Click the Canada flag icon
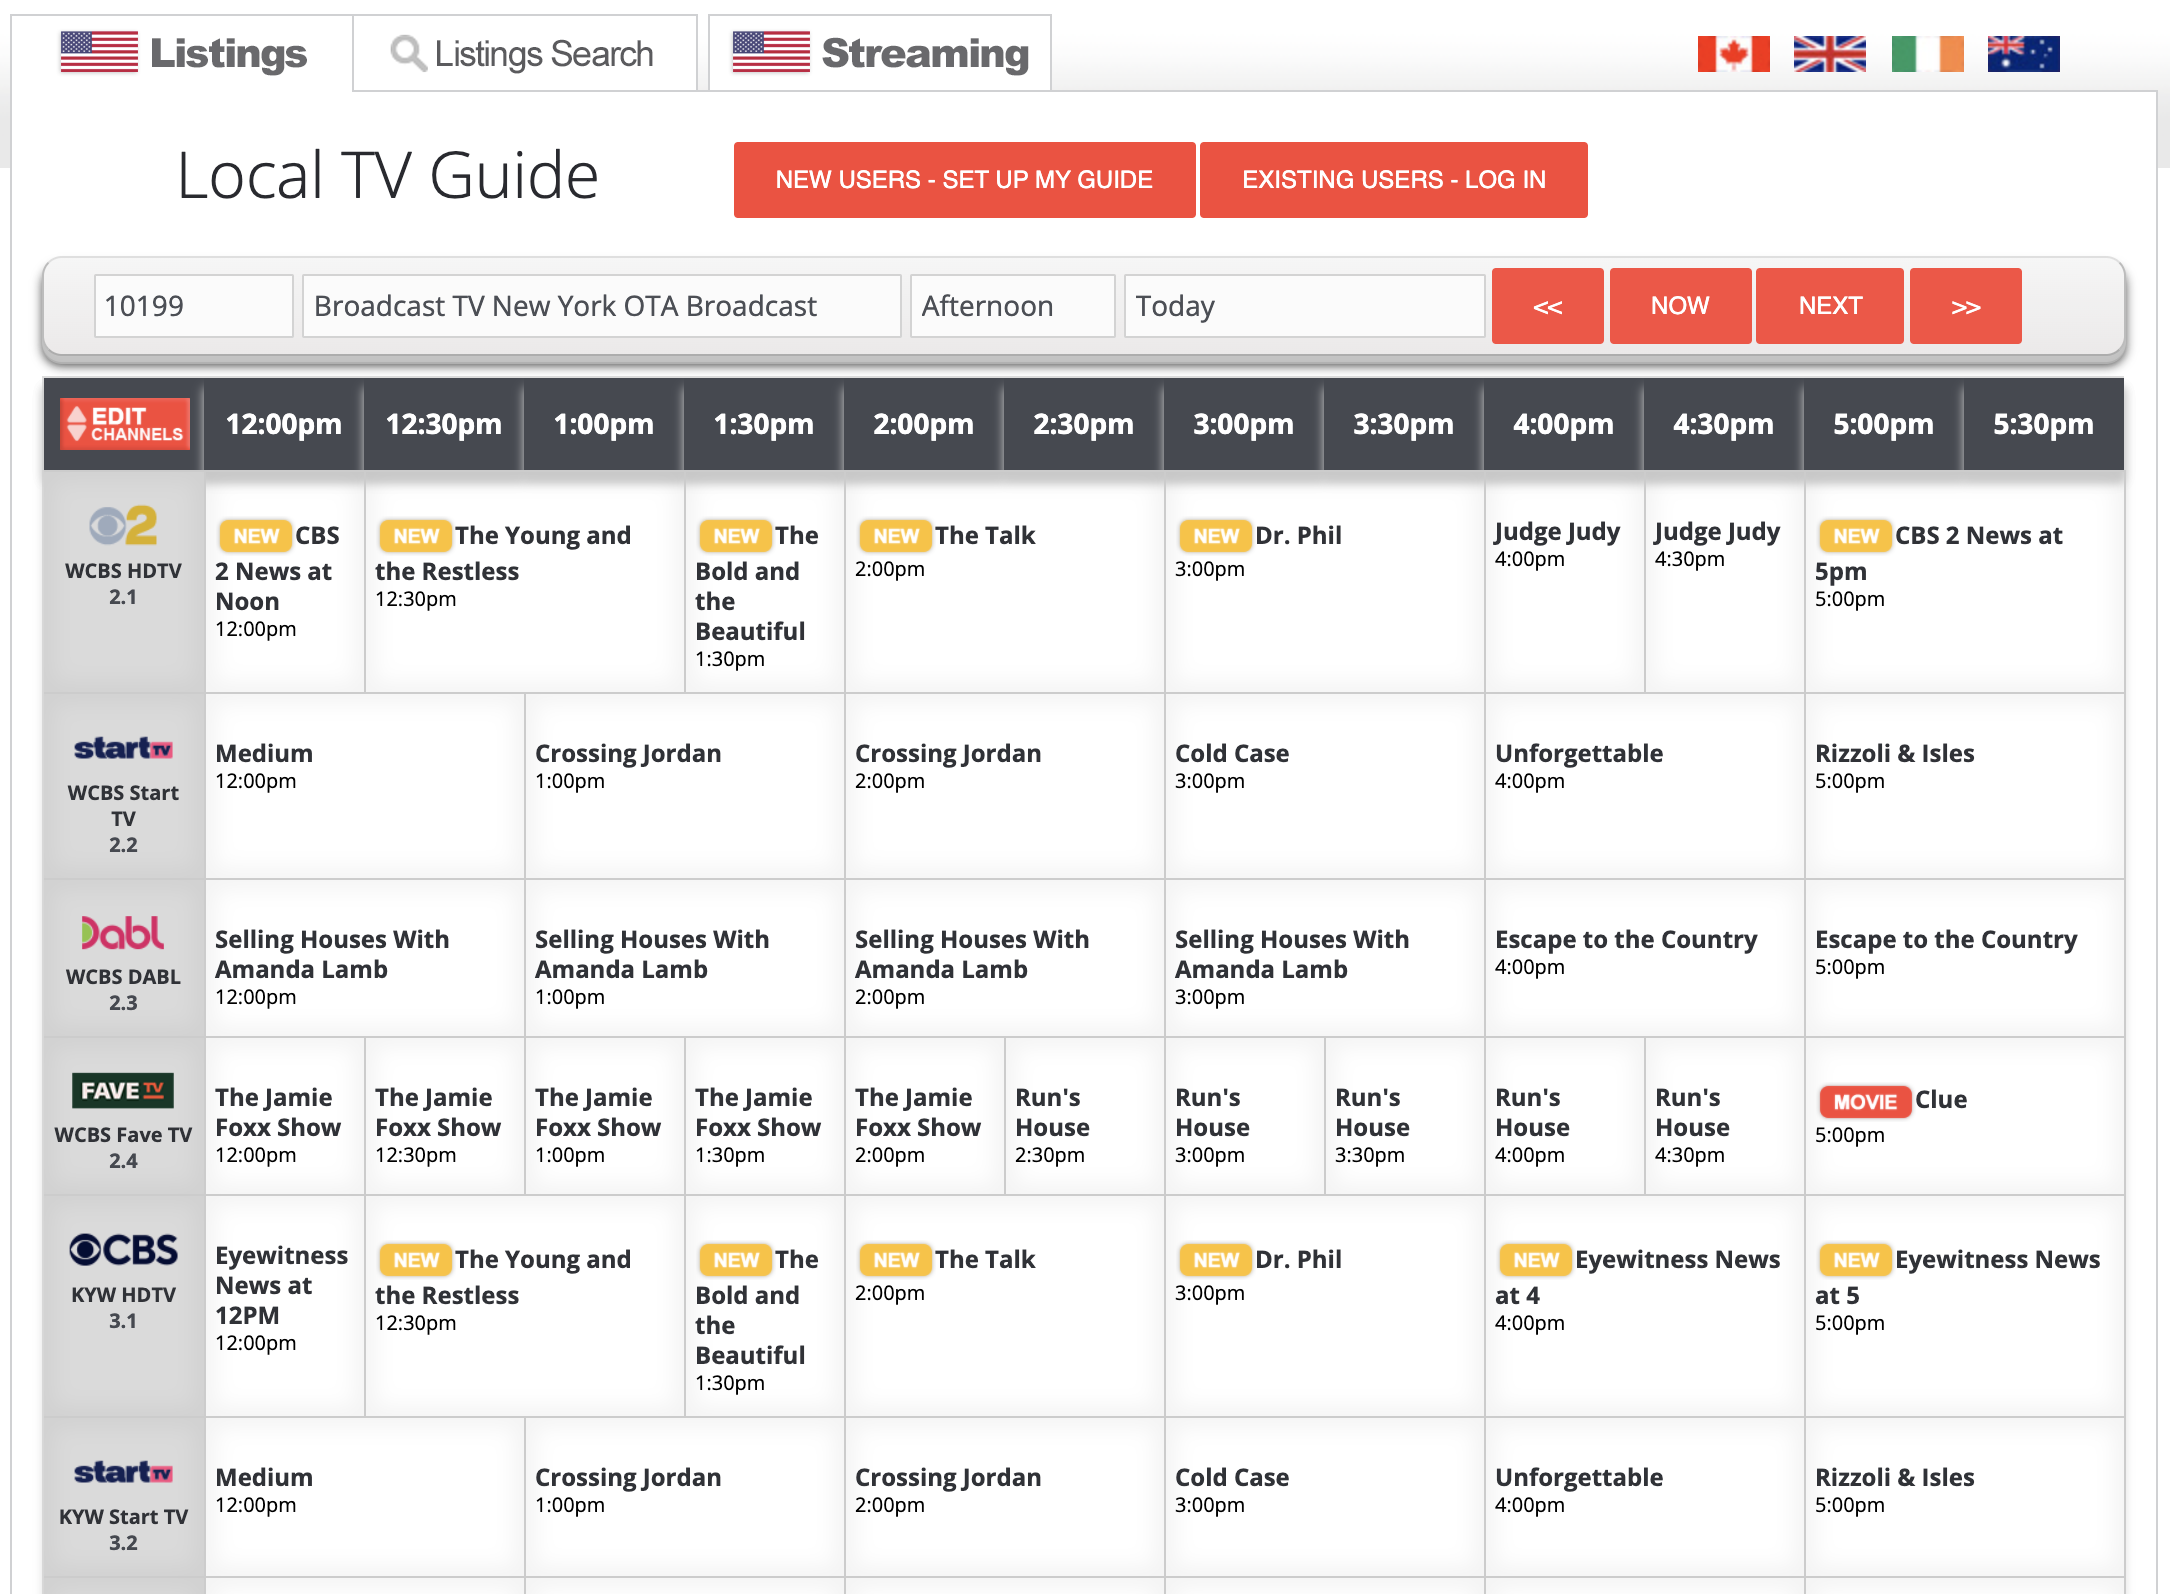2170x1594 pixels. click(x=1733, y=54)
